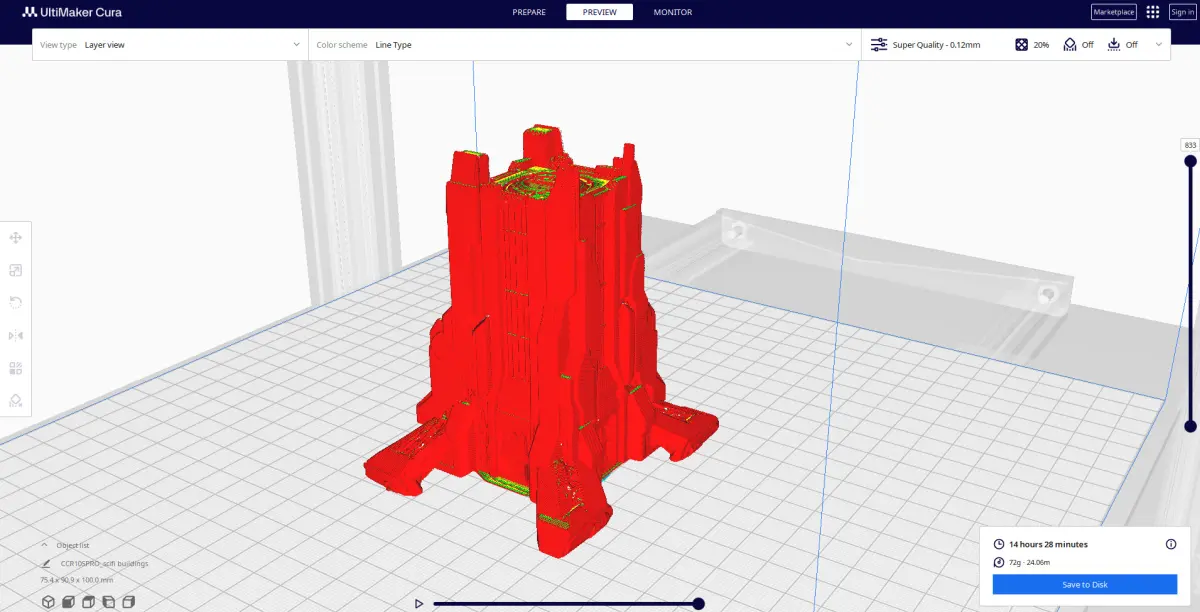Select the Move tool in left toolbar
The height and width of the screenshot is (612, 1200).
[16, 238]
